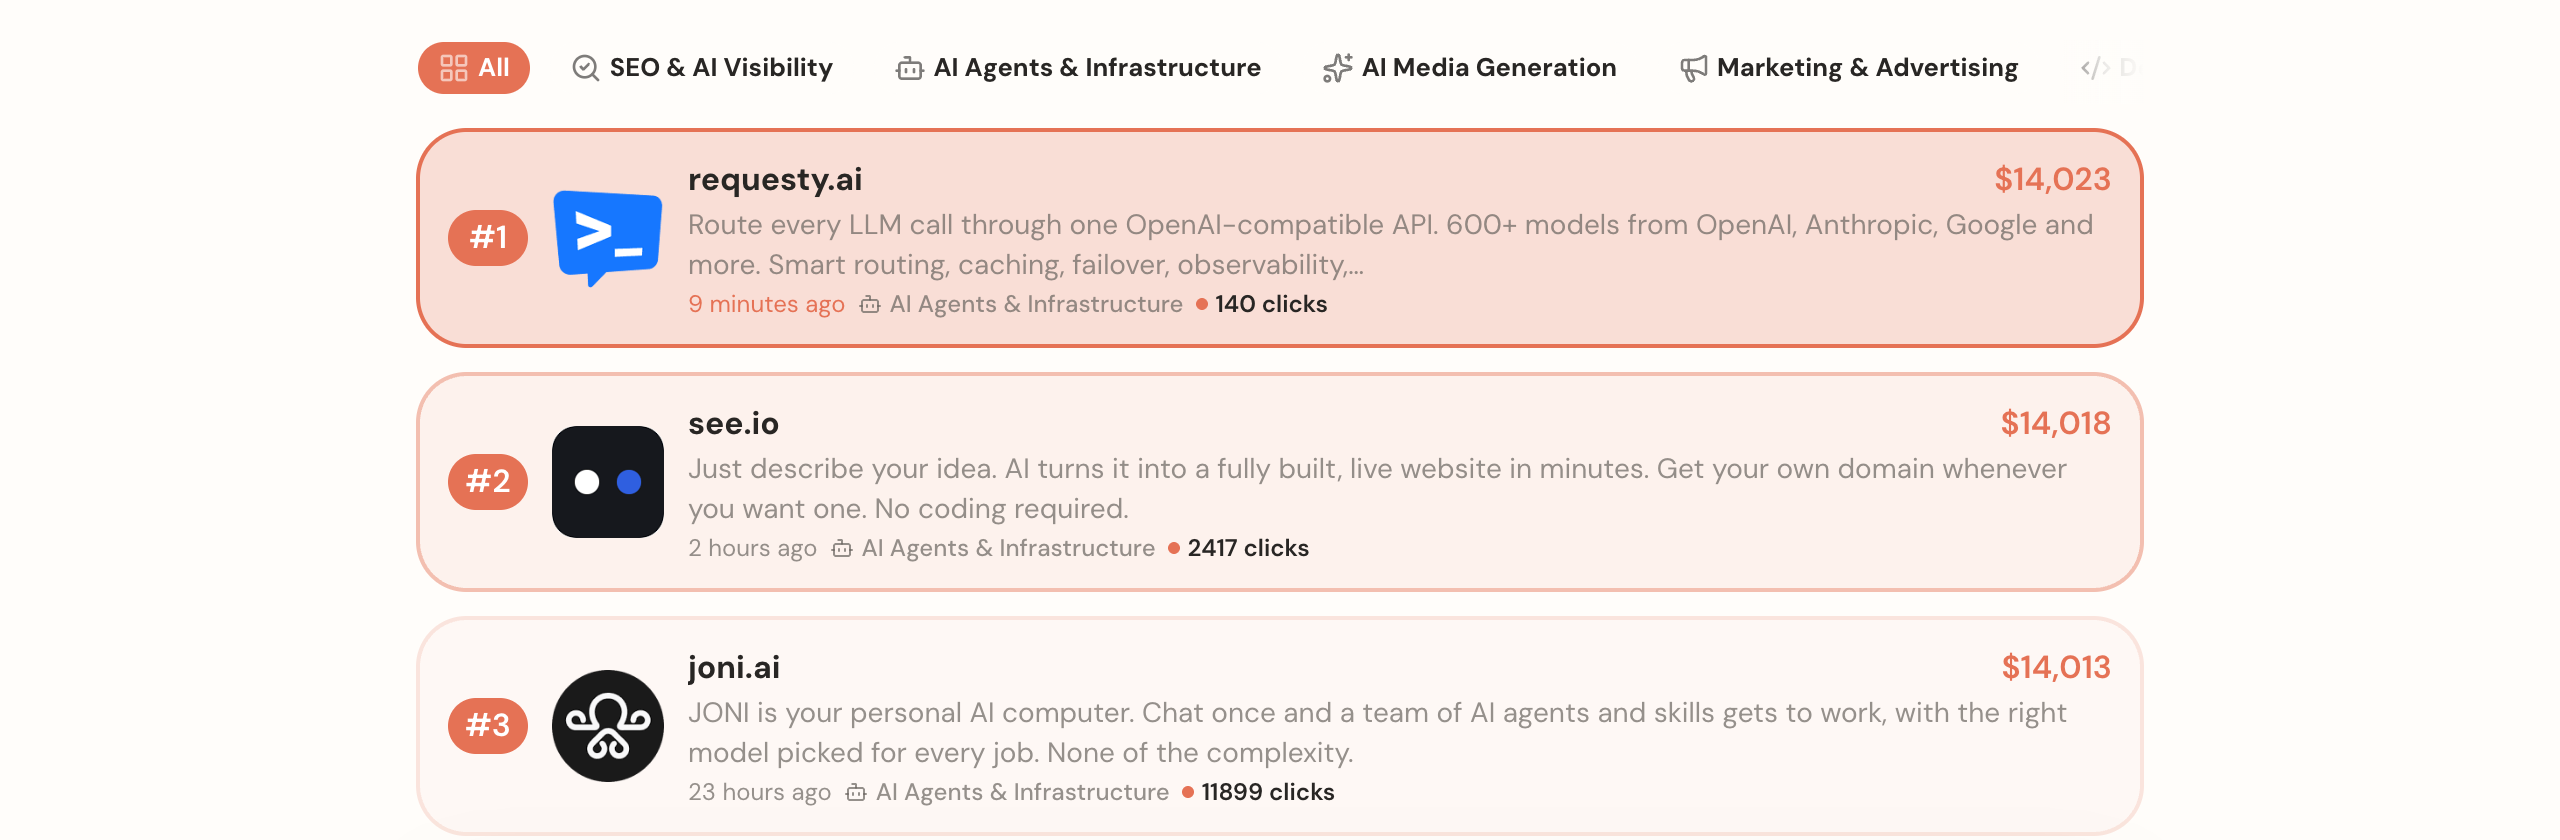Open the joni.ai listing title

[x=734, y=668]
